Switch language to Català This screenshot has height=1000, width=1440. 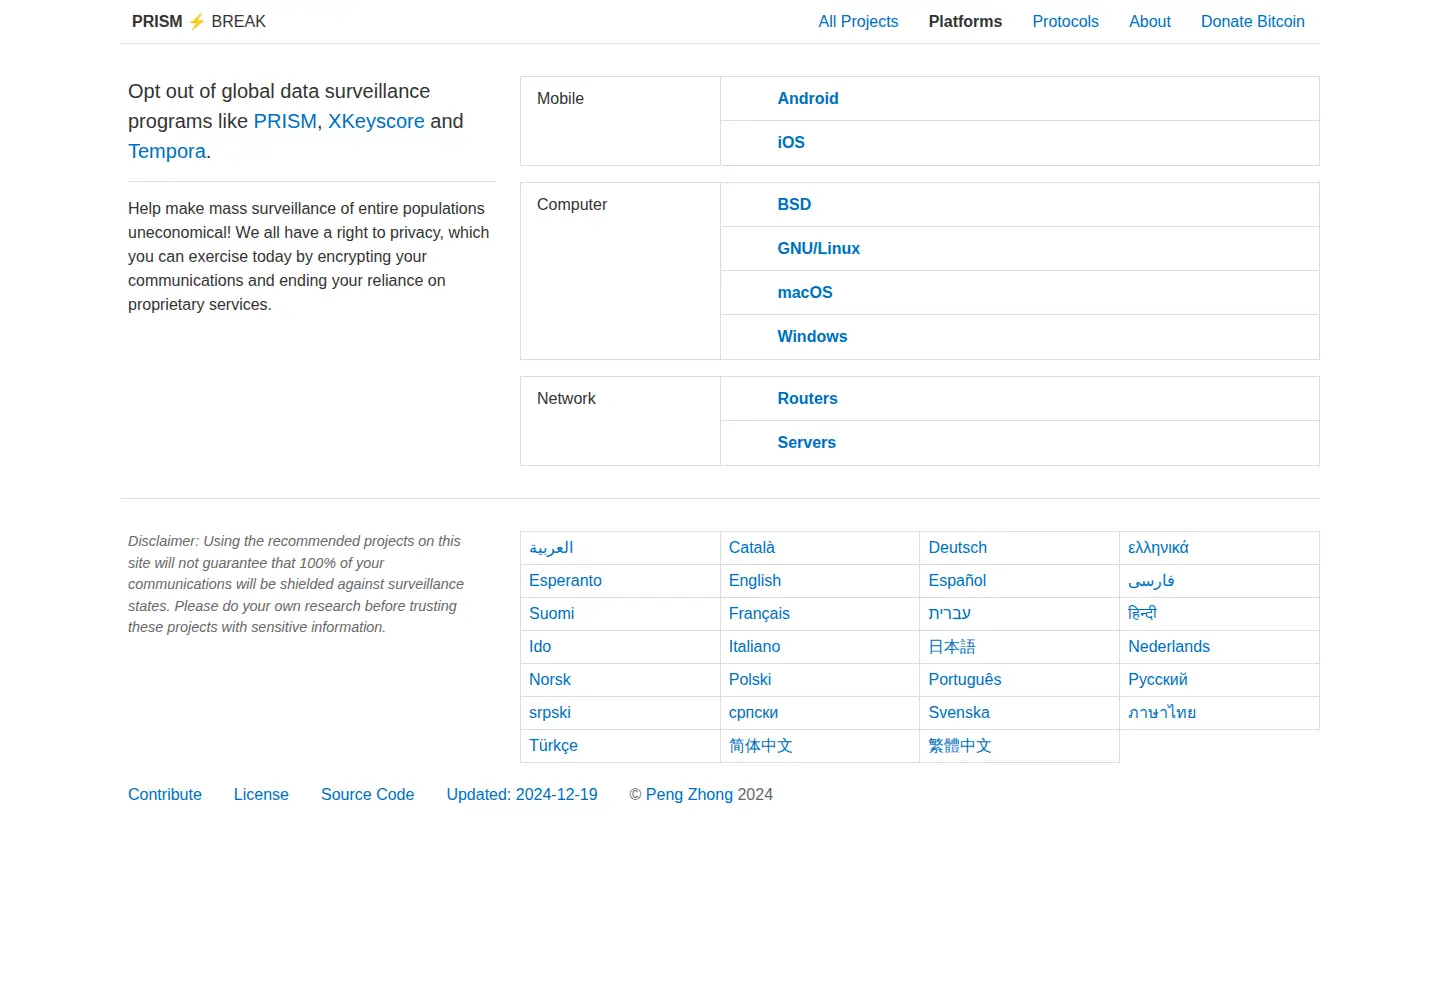coord(752,548)
